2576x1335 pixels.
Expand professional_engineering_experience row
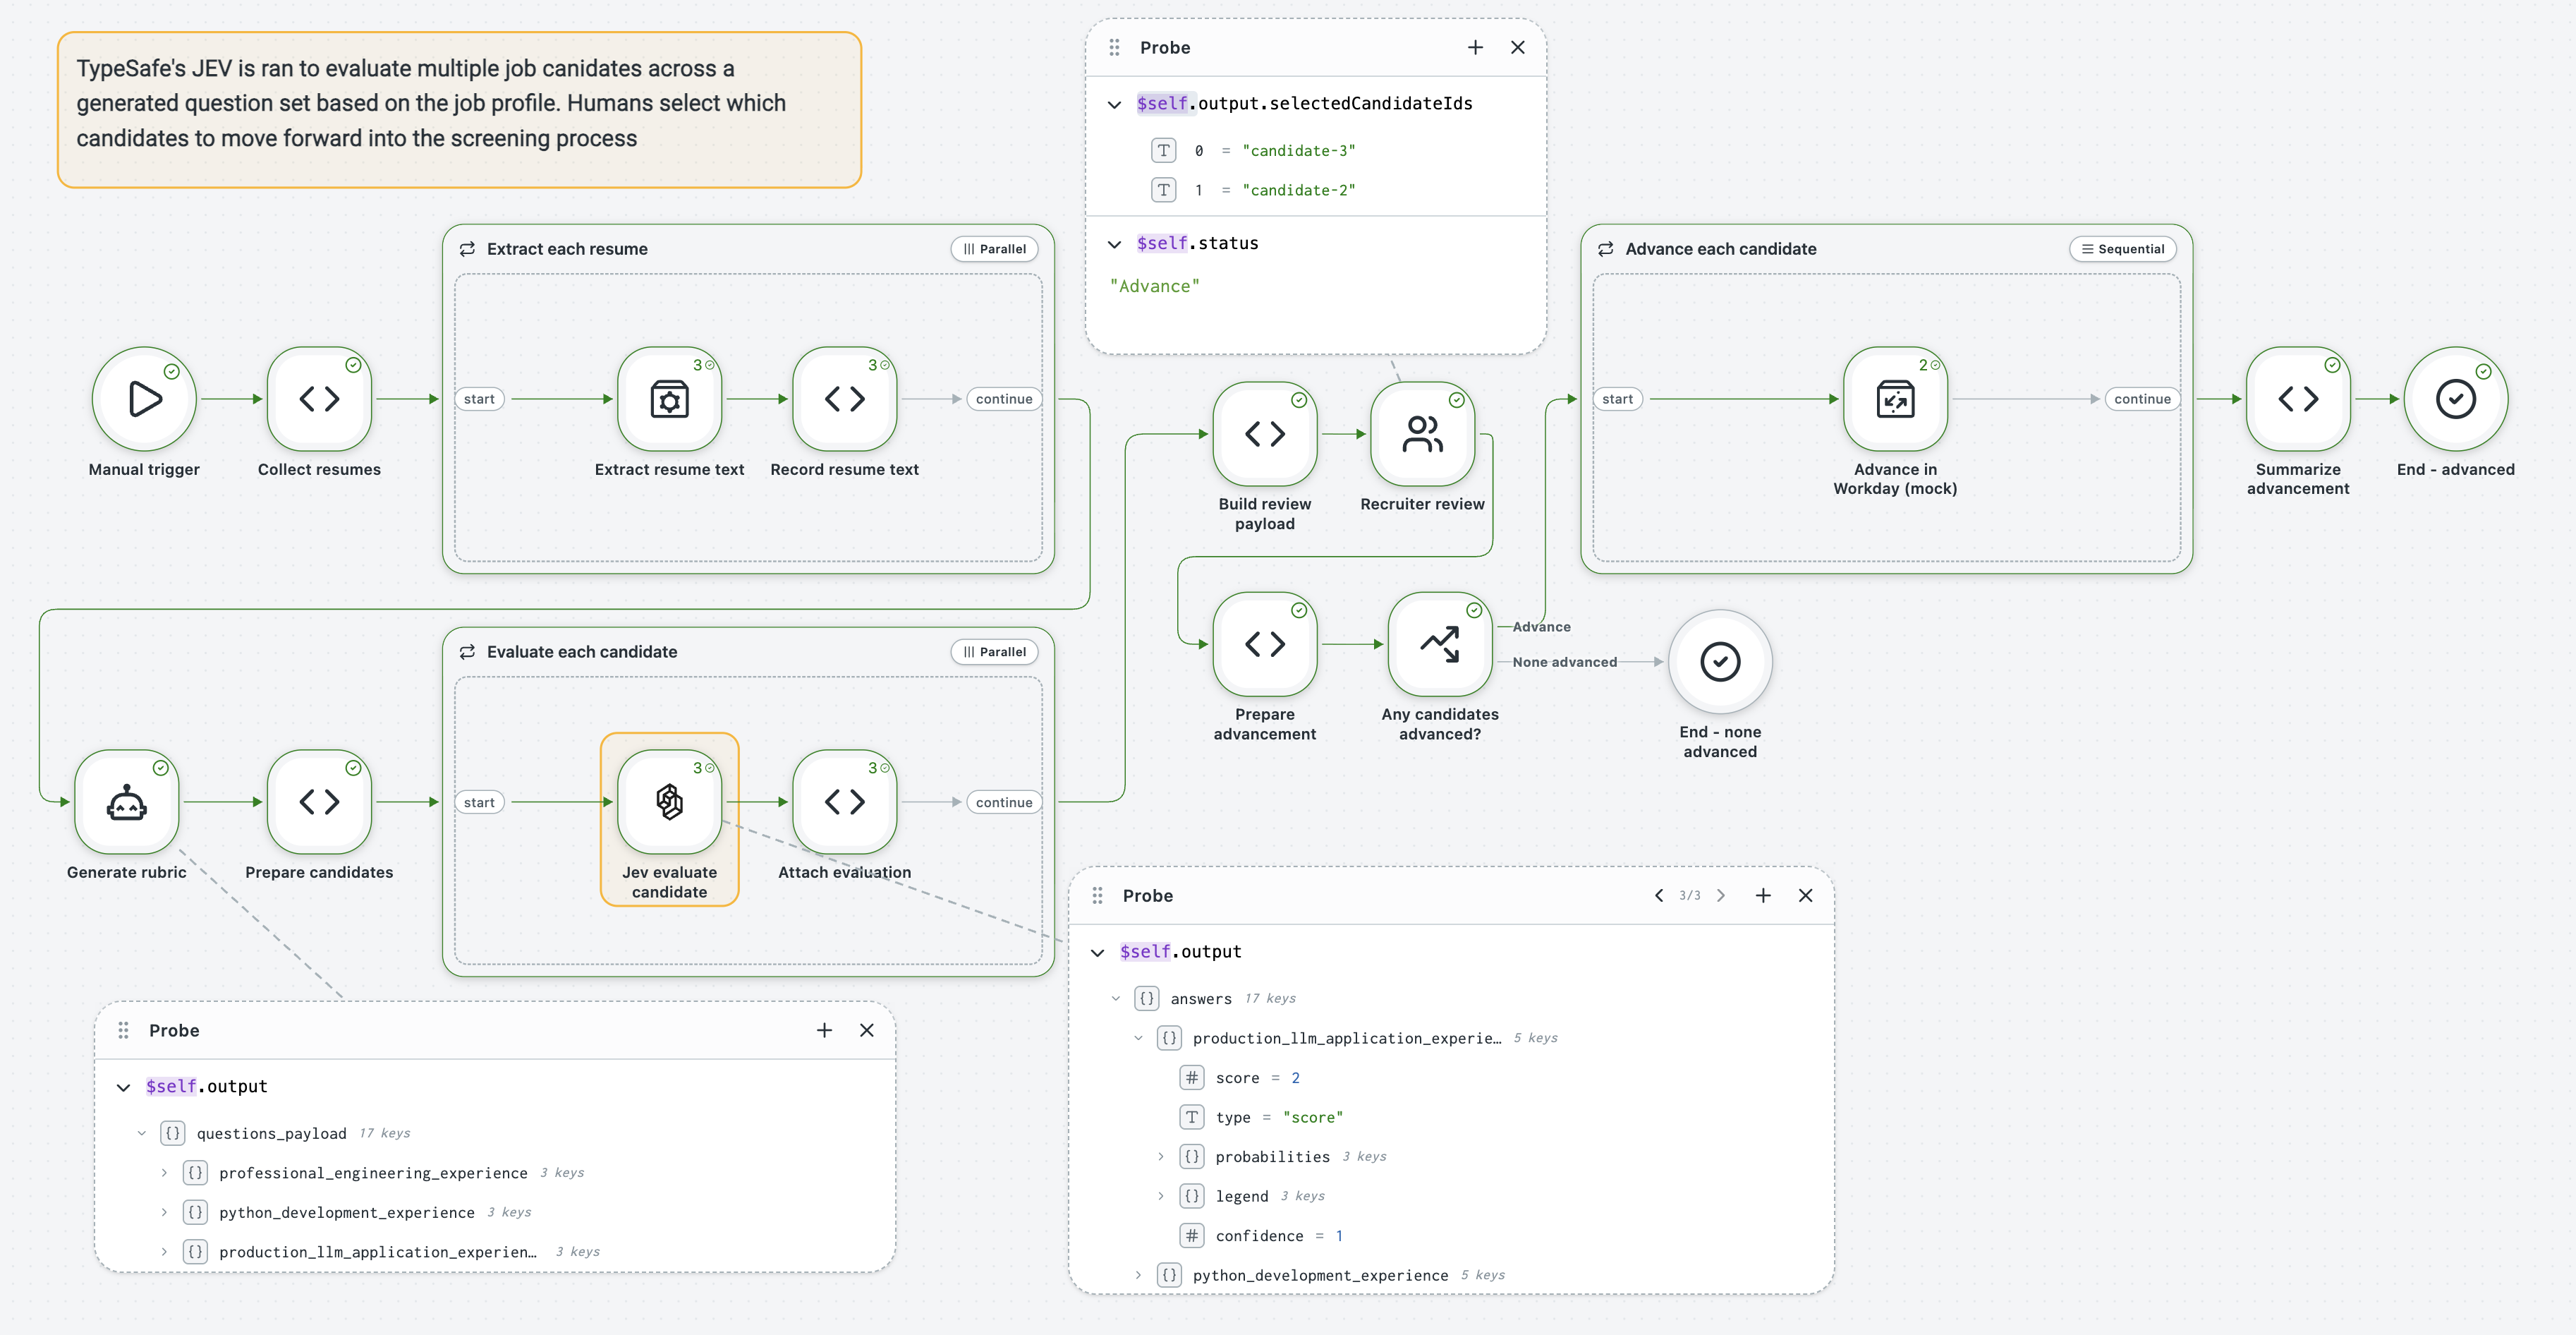pyautogui.click(x=165, y=1173)
